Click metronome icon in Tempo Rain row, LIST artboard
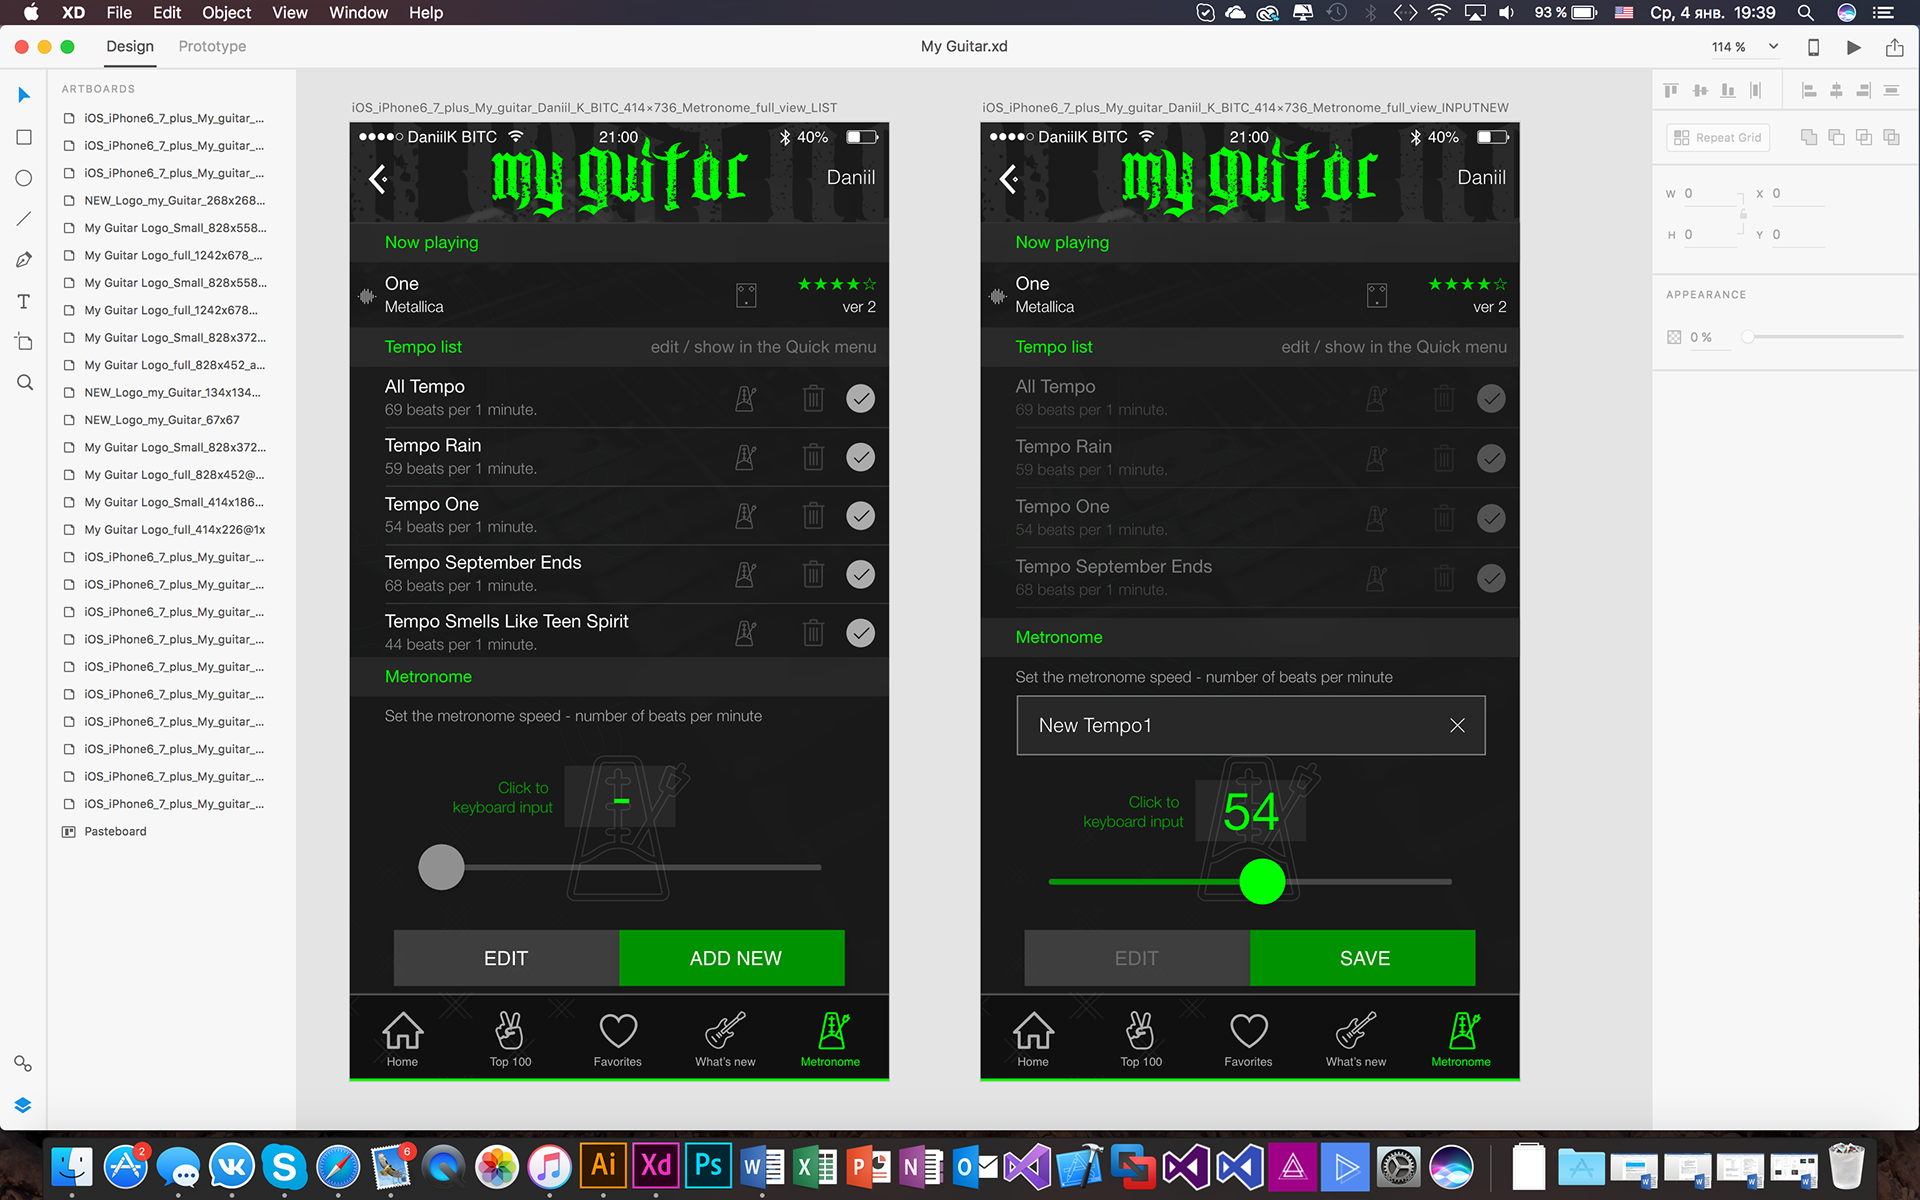The image size is (1920, 1200). click(x=745, y=457)
